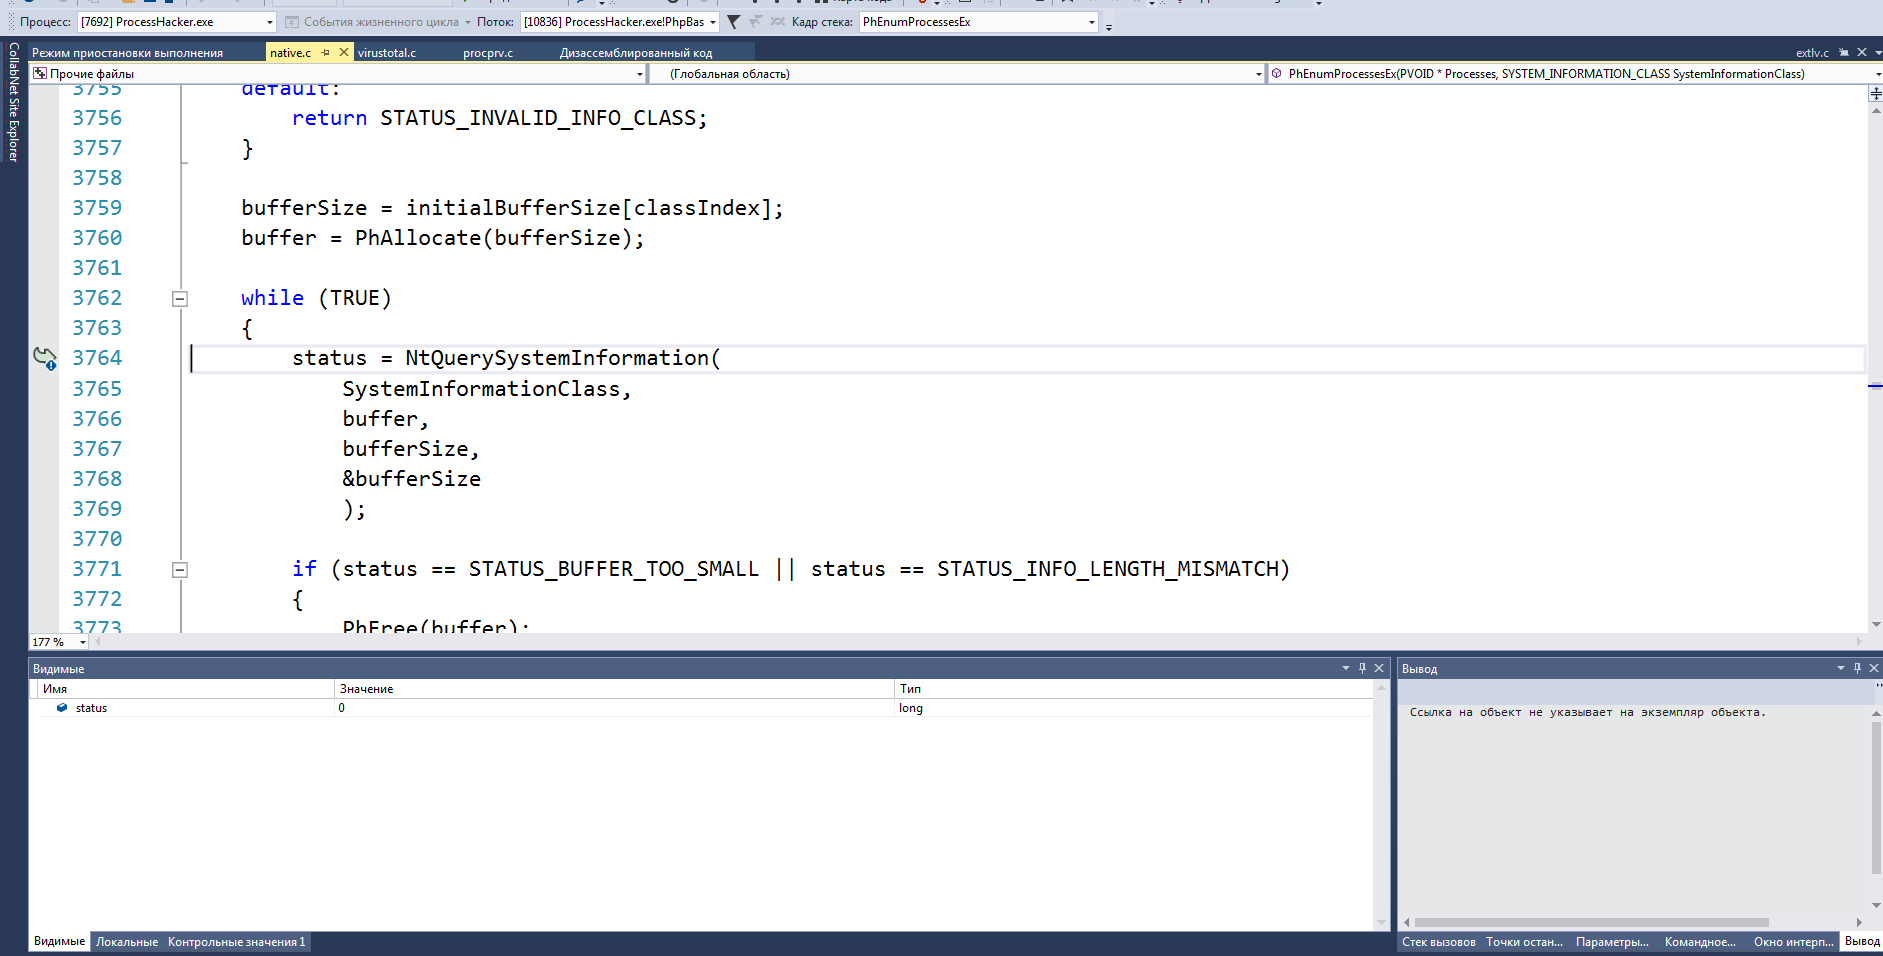Screen dimensions: 1883x956
Task: Click the split editor handle above scrollbar
Action: click(x=1875, y=93)
